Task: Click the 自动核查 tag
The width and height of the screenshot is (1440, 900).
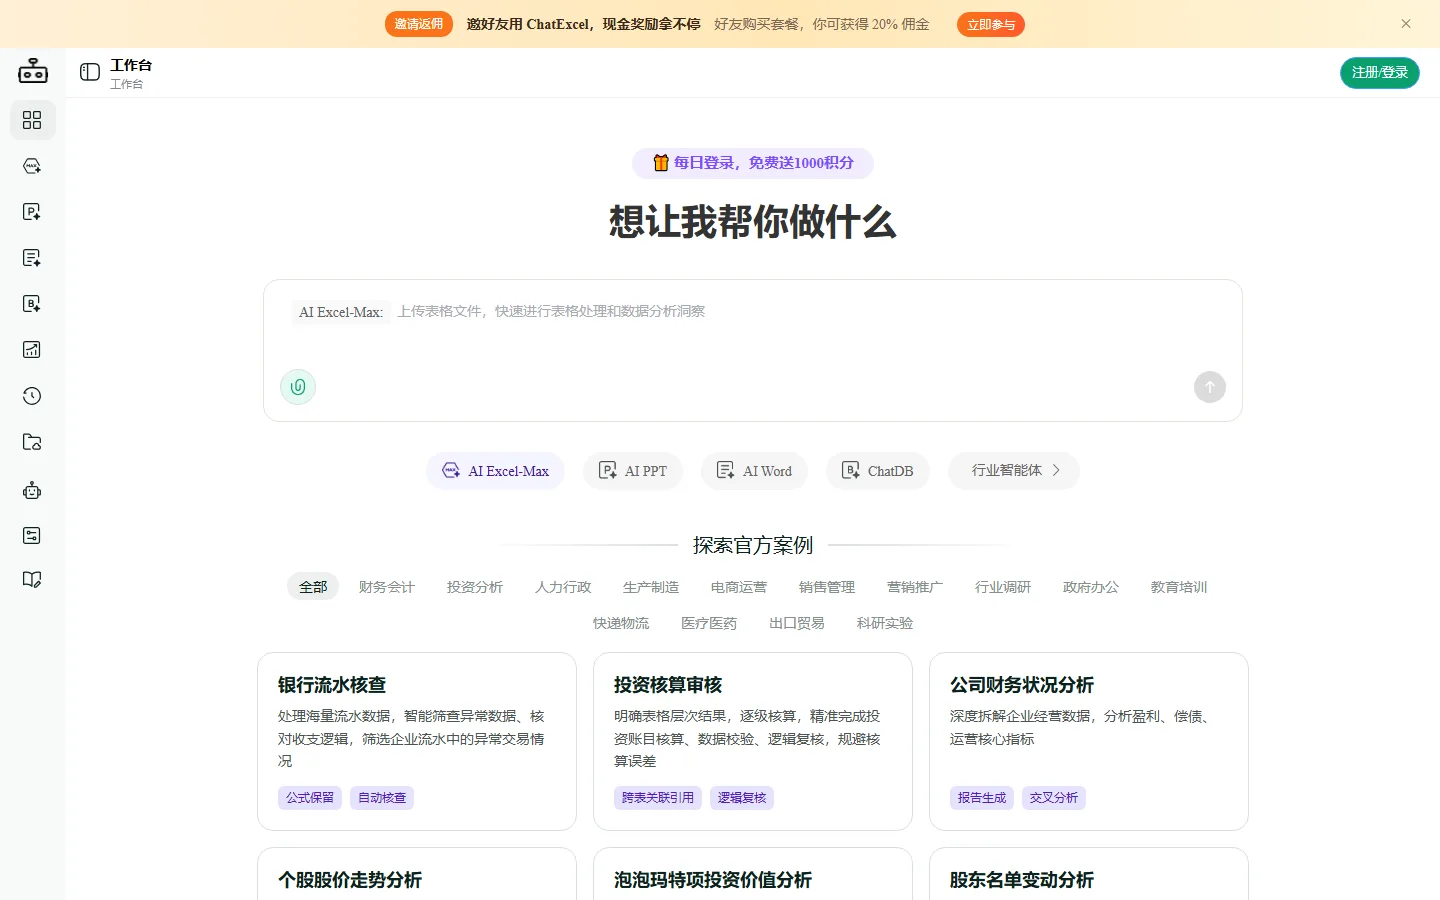Action: [x=382, y=798]
